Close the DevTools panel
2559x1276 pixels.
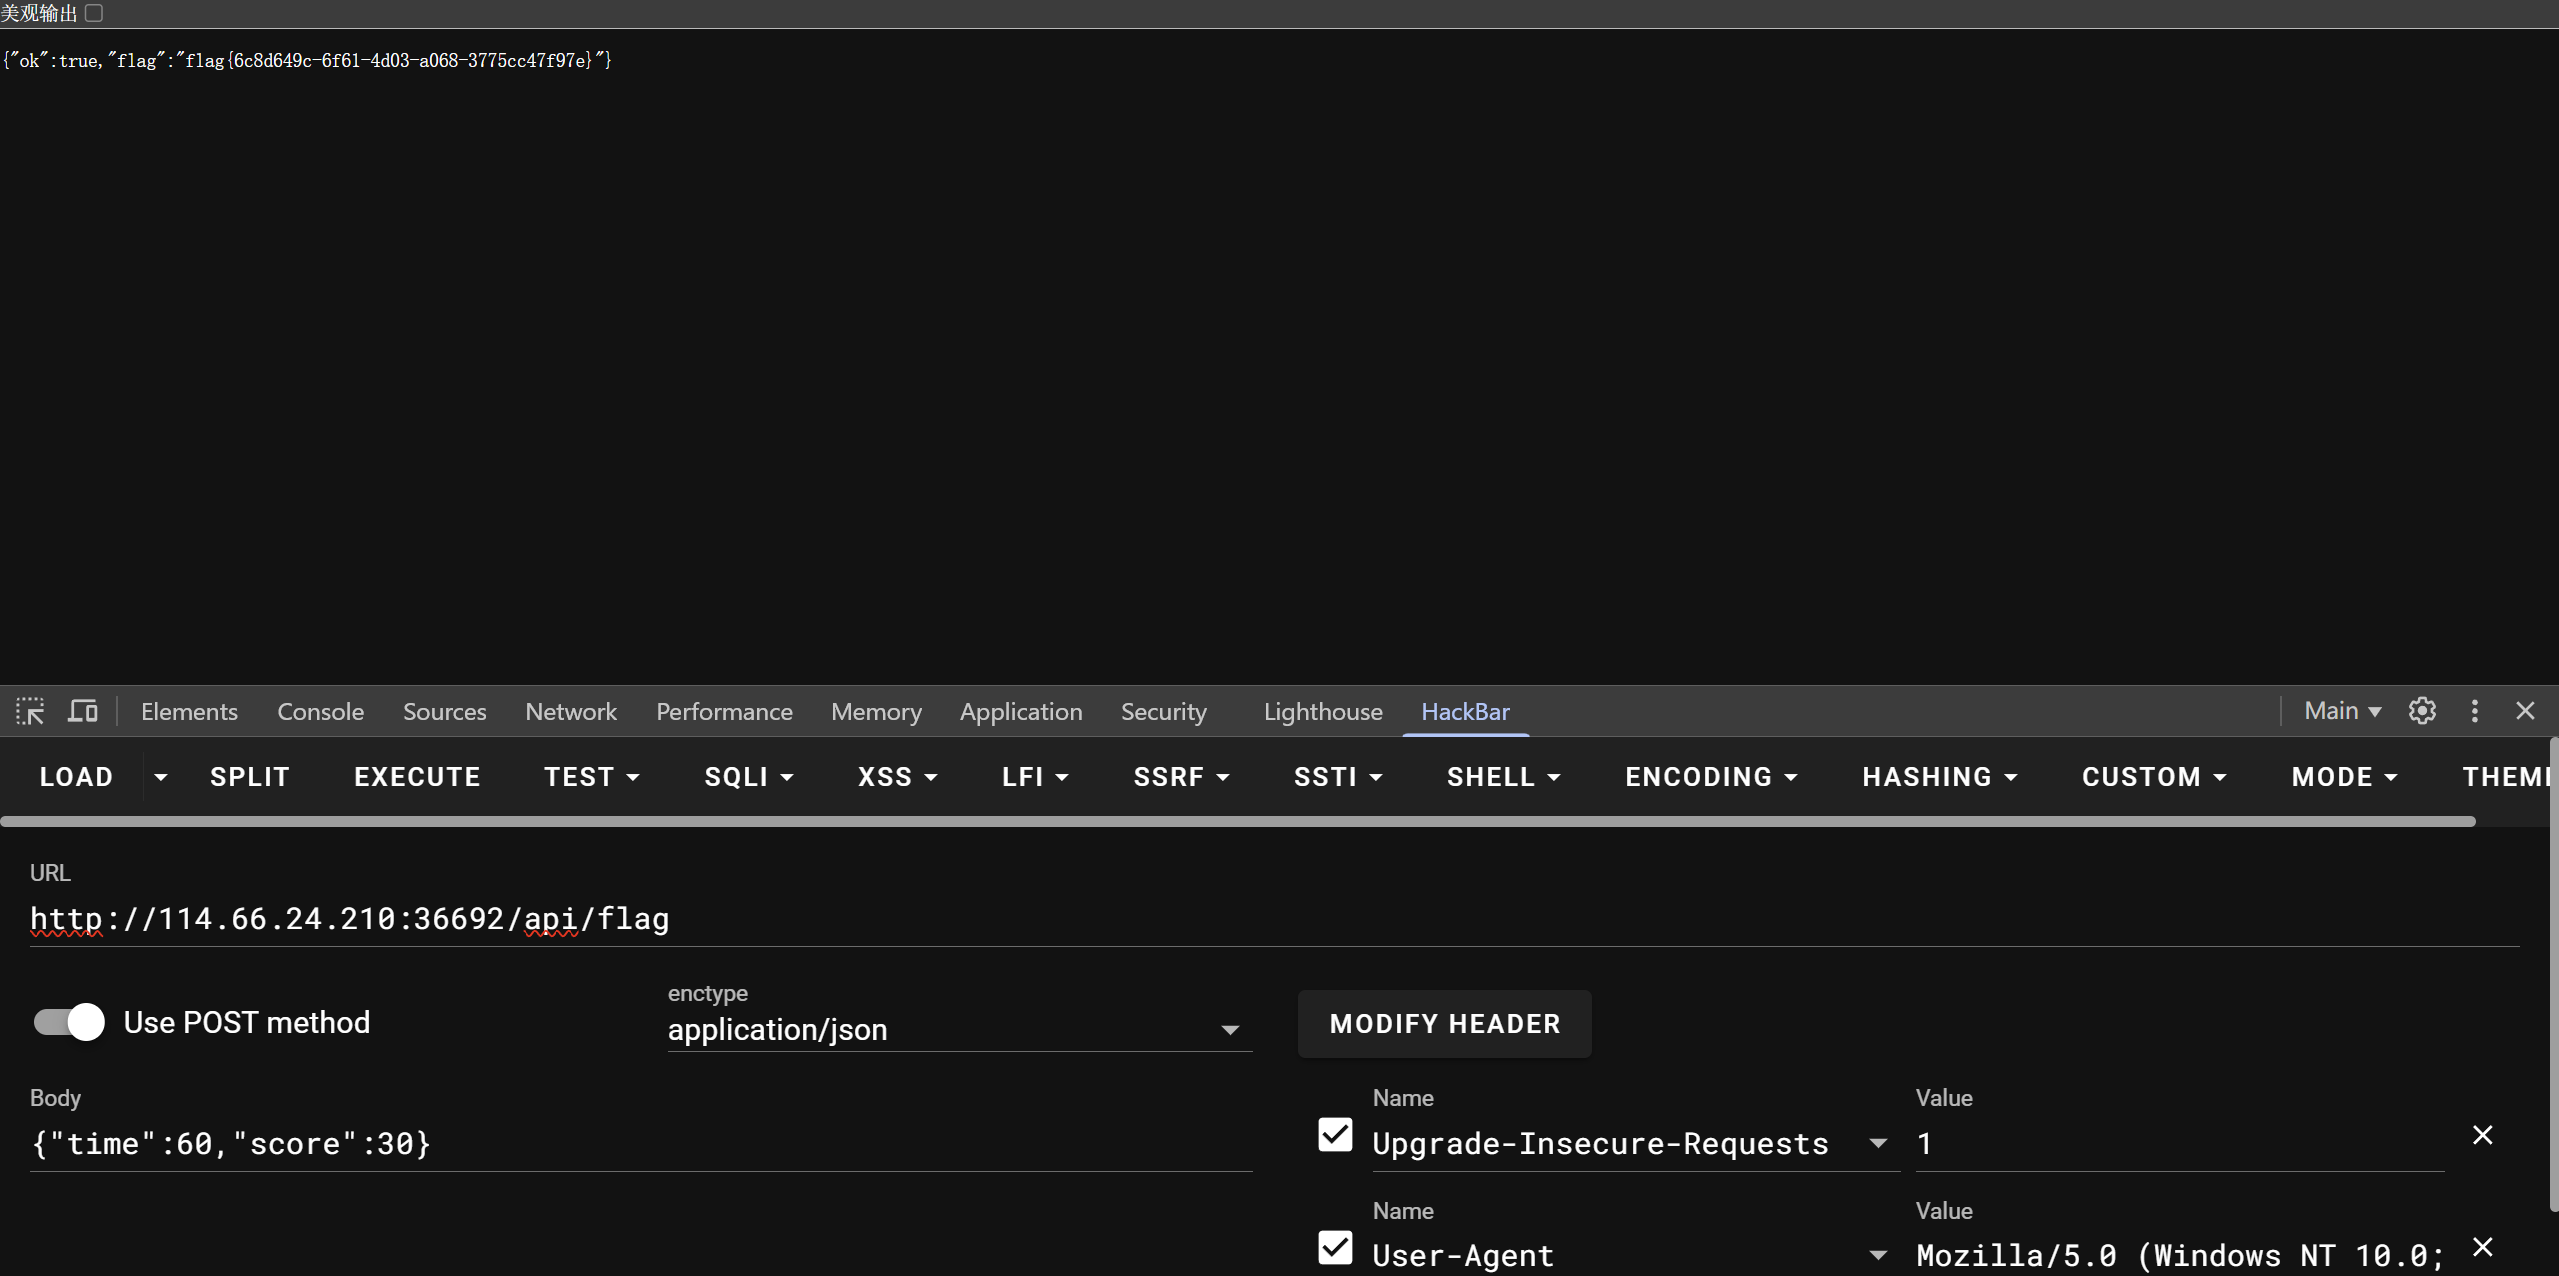[x=2525, y=711]
